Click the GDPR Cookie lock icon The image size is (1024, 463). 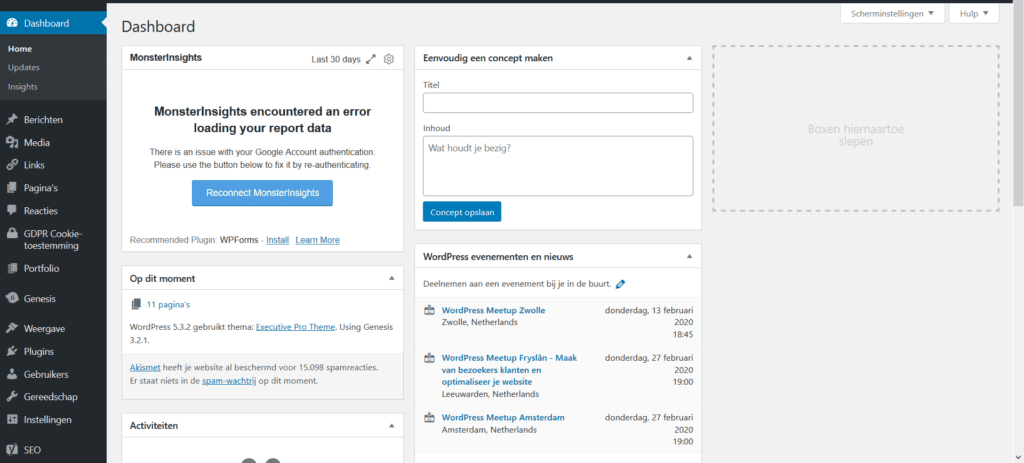tap(12, 234)
